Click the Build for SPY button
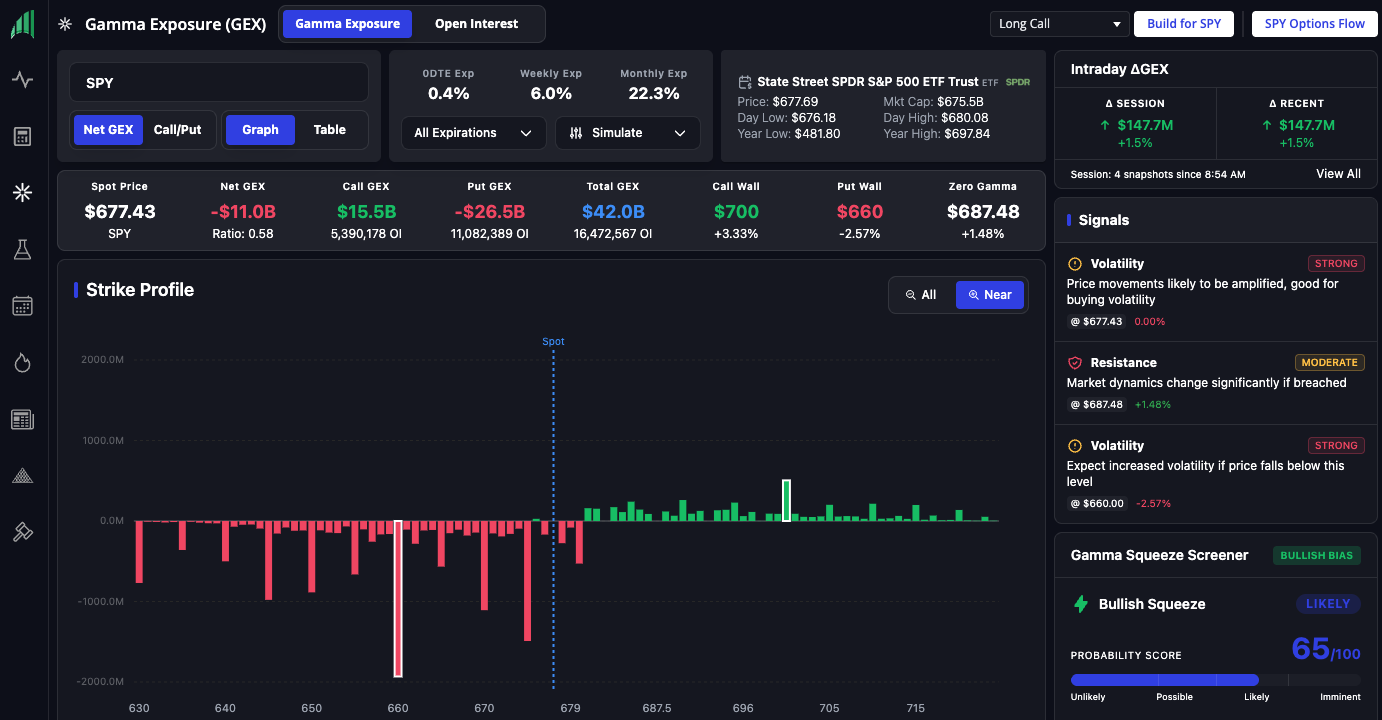 1184,23
